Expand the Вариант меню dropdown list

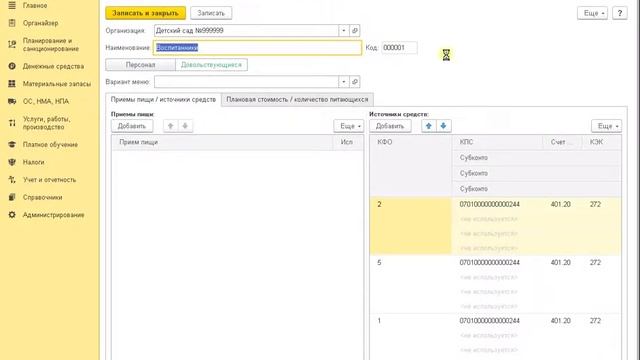click(x=344, y=82)
